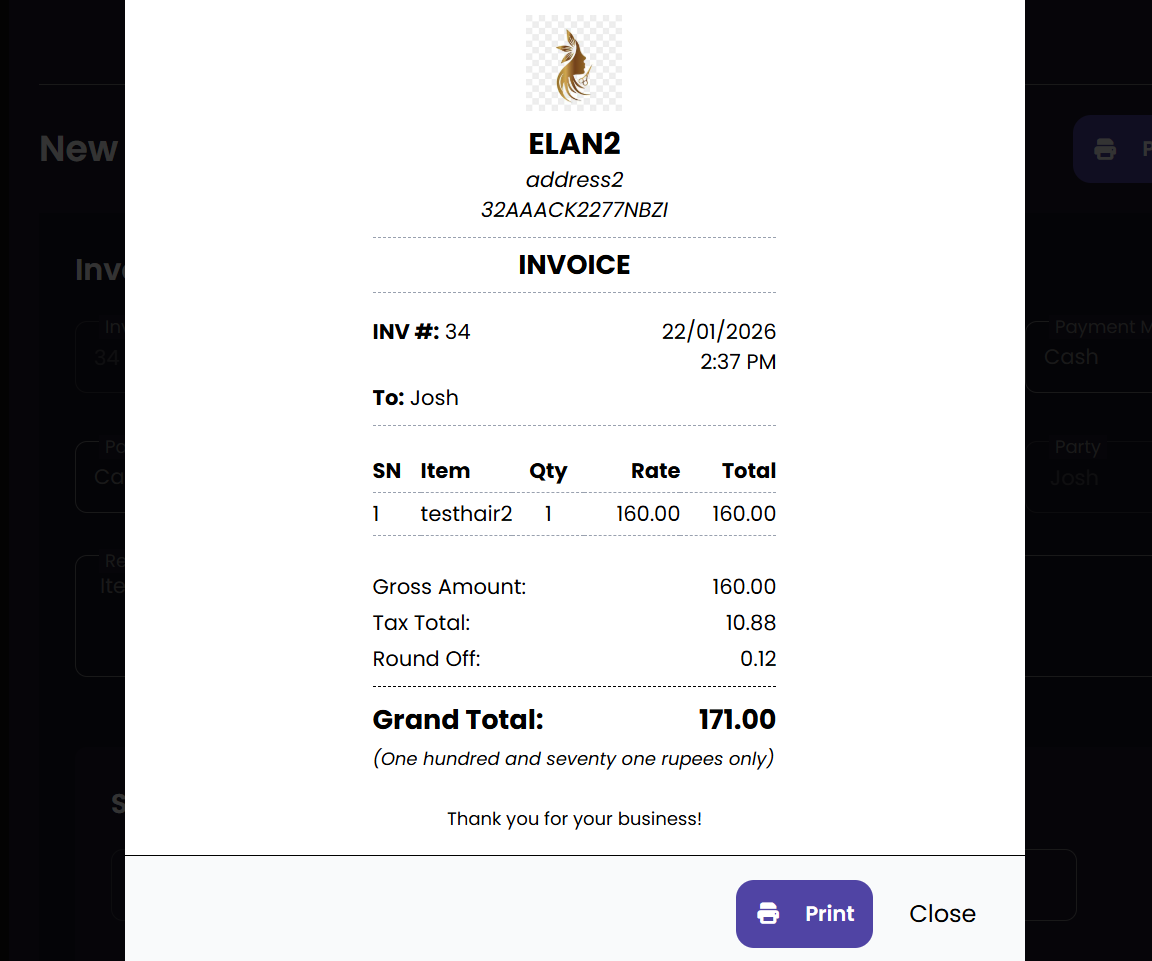Click the testhair2 item row
Viewport: 1152px width, 961px height.
pyautogui.click(x=466, y=514)
